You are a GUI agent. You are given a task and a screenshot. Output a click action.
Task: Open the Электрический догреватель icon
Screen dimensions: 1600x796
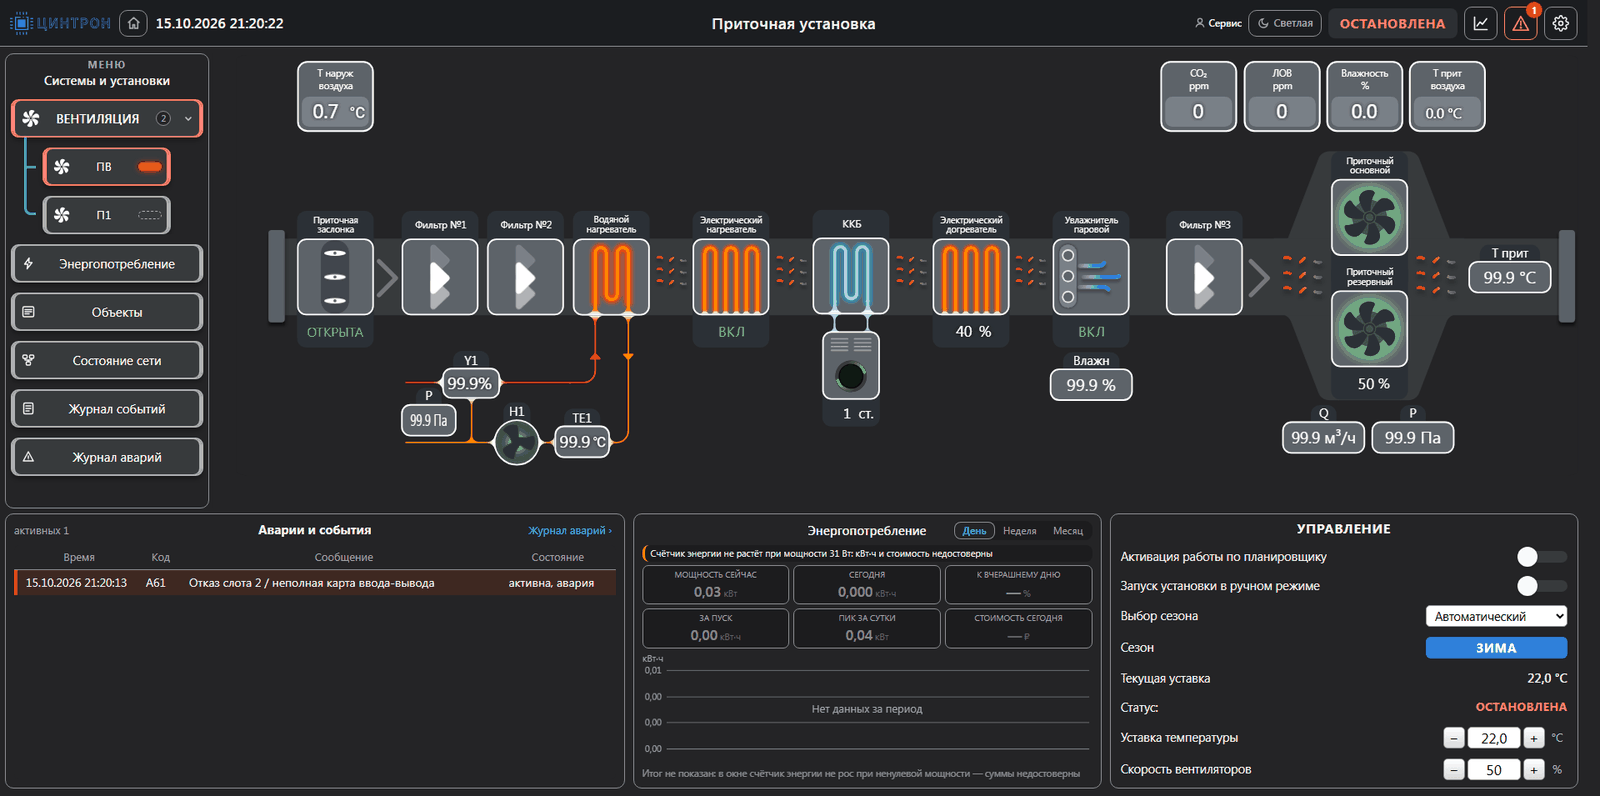coord(971,277)
